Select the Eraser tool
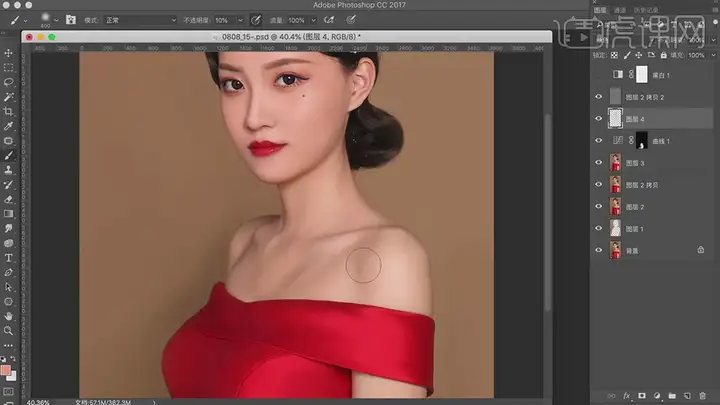This screenshot has width=720, height=405. coord(8,199)
